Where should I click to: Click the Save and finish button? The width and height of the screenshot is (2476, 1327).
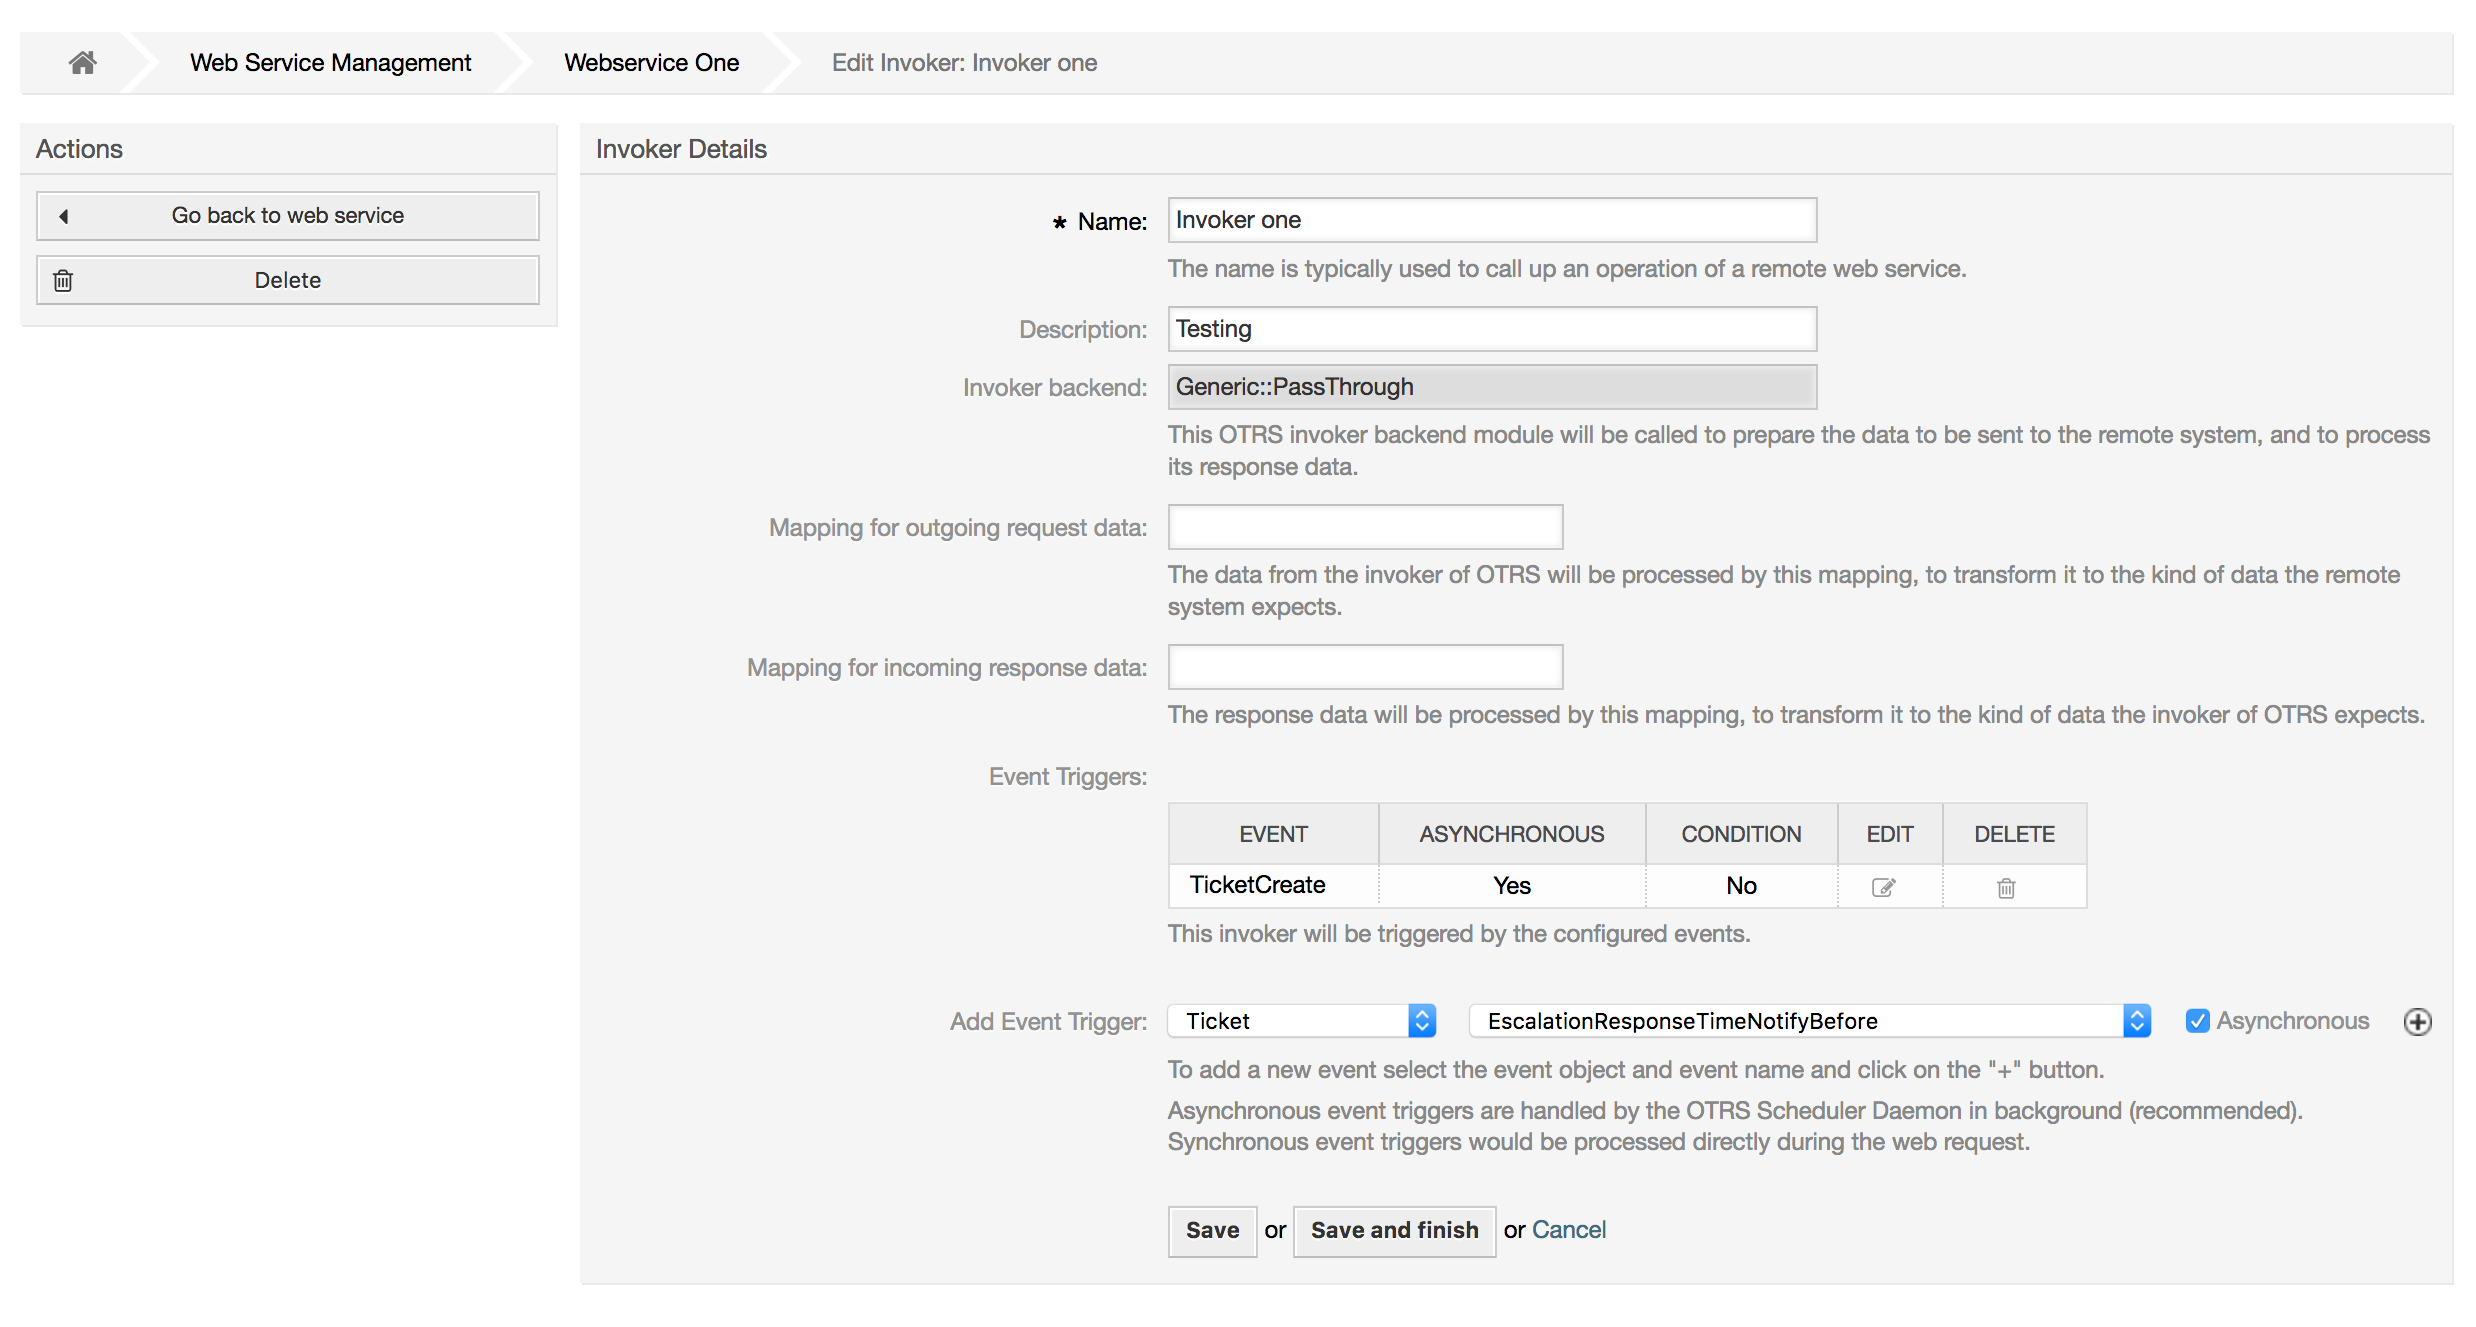[x=1392, y=1229]
